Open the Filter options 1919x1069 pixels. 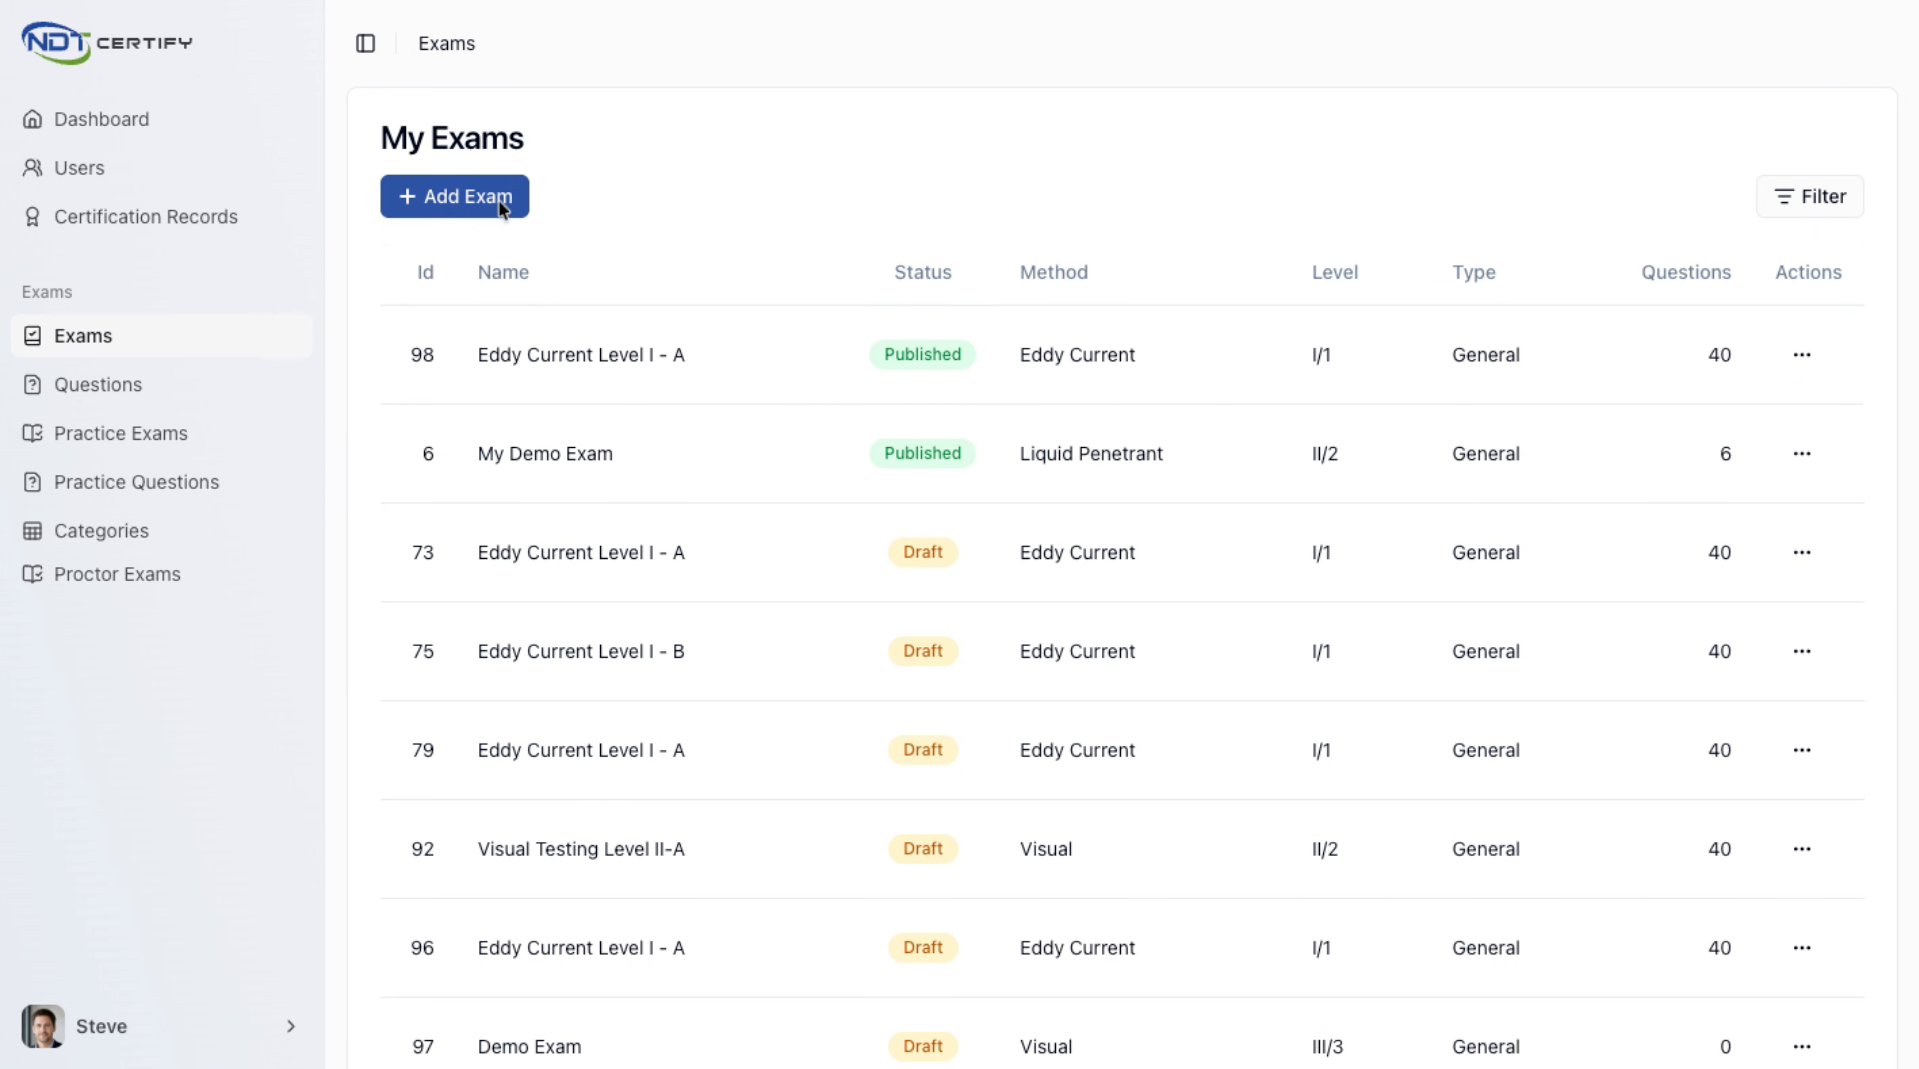click(1809, 196)
